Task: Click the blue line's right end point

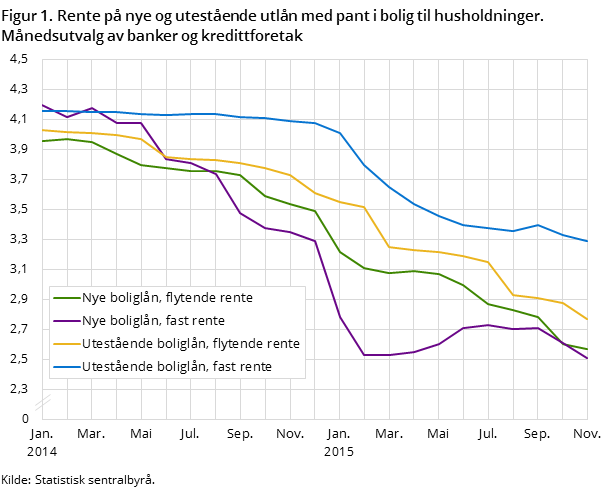Action: (587, 242)
